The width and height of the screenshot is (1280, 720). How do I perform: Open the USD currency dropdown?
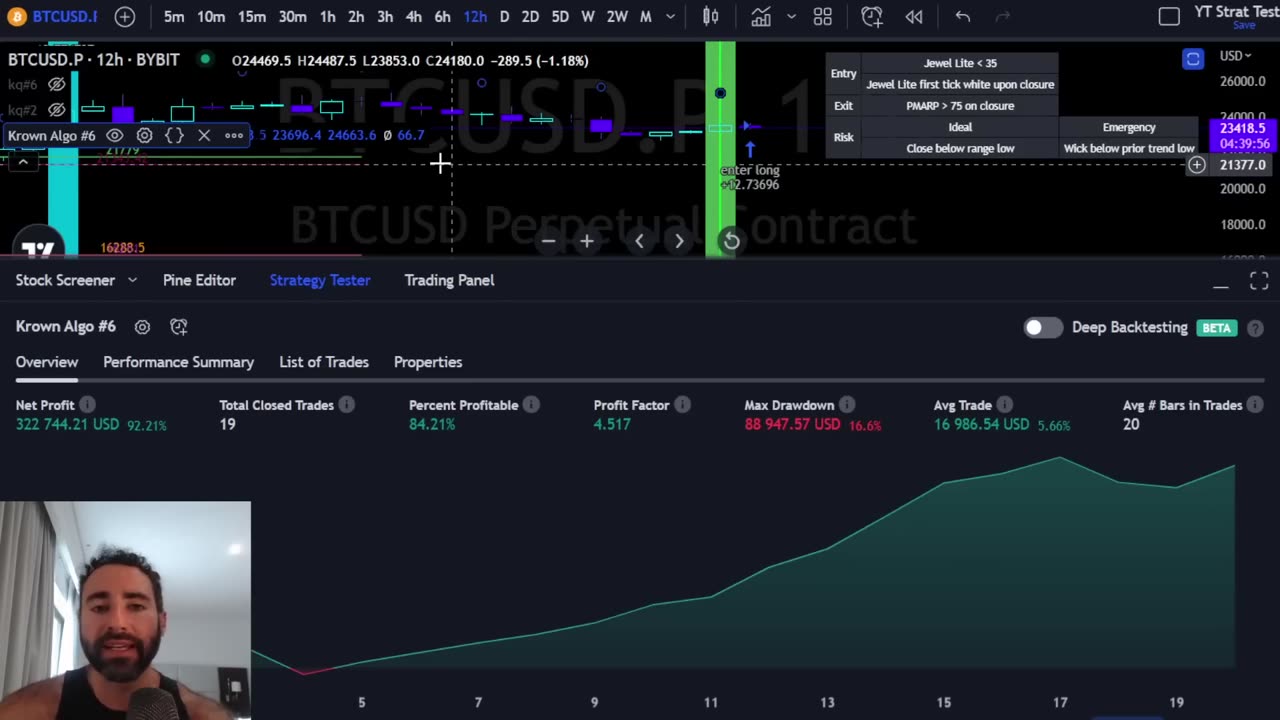(1236, 56)
